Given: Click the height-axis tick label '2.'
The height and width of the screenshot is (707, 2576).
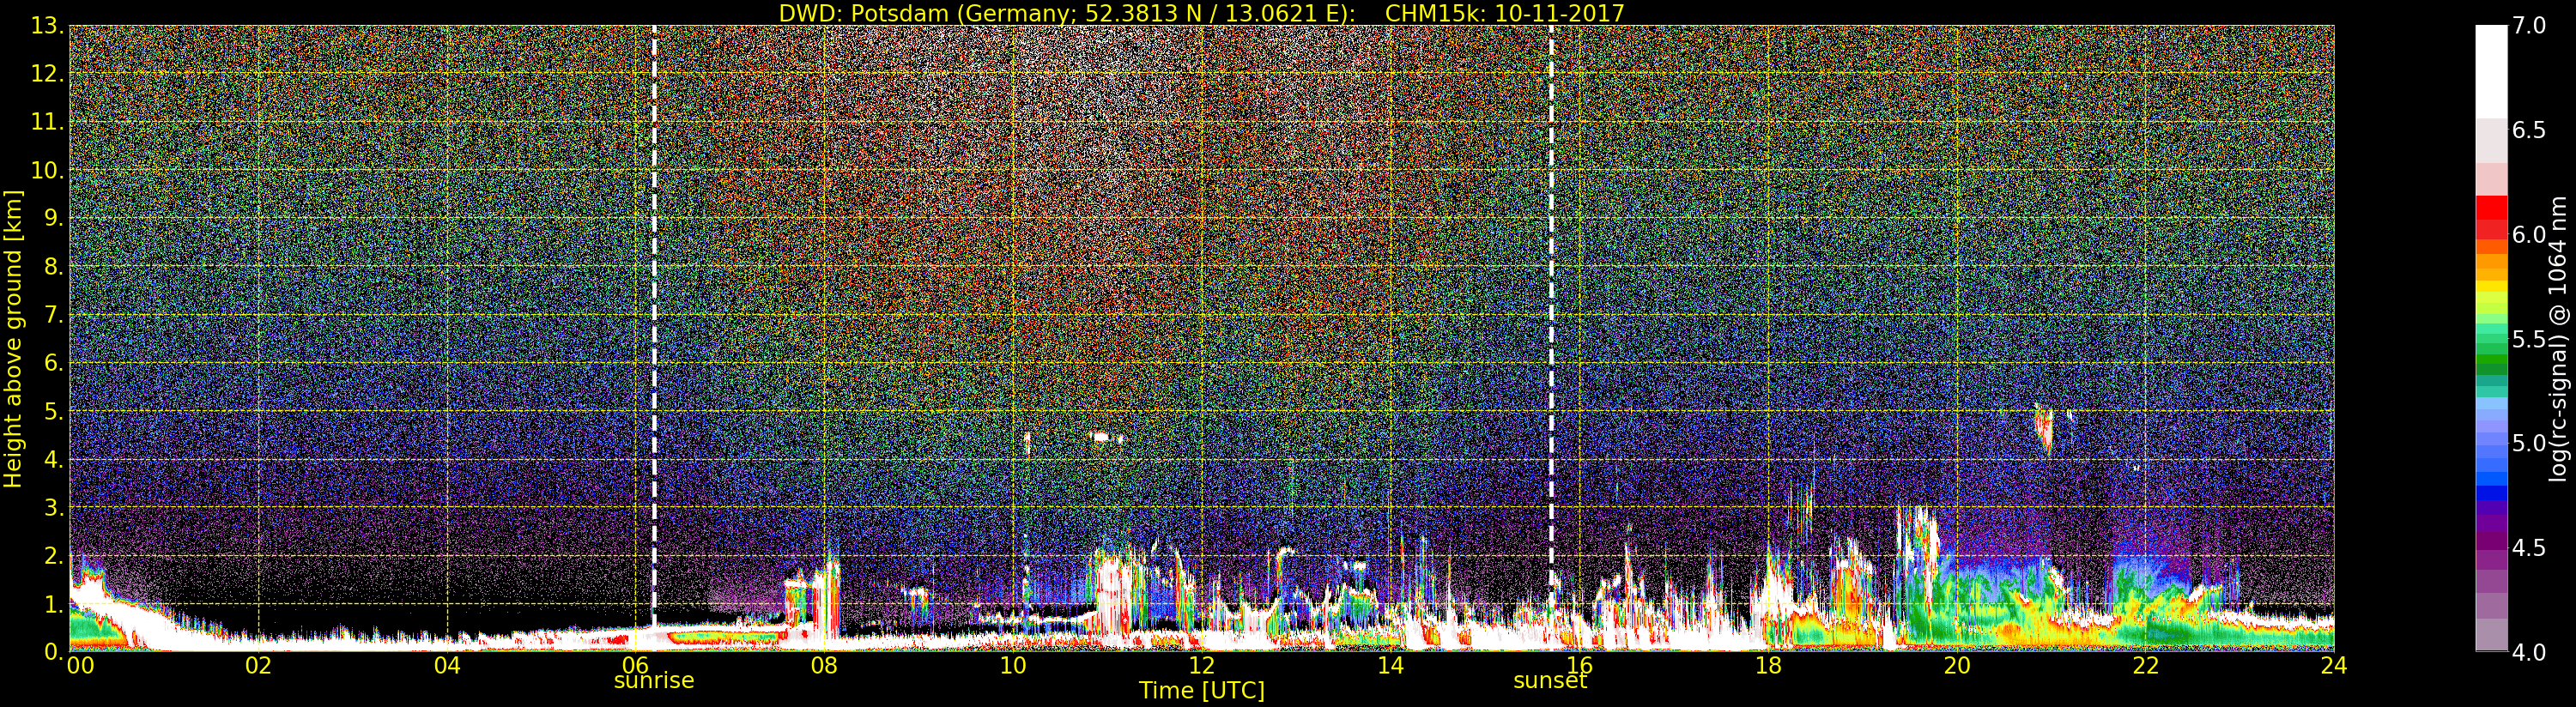Looking at the screenshot, I should 54,556.
